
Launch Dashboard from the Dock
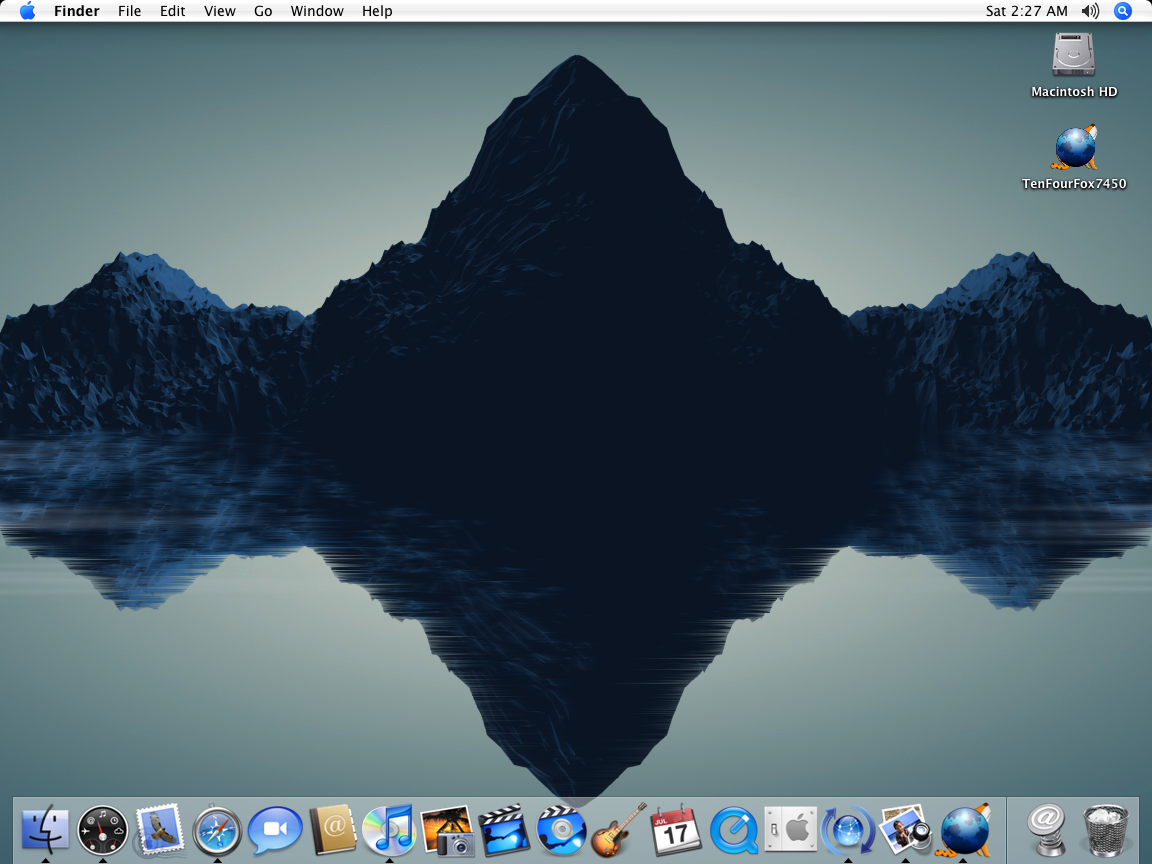pyautogui.click(x=103, y=830)
